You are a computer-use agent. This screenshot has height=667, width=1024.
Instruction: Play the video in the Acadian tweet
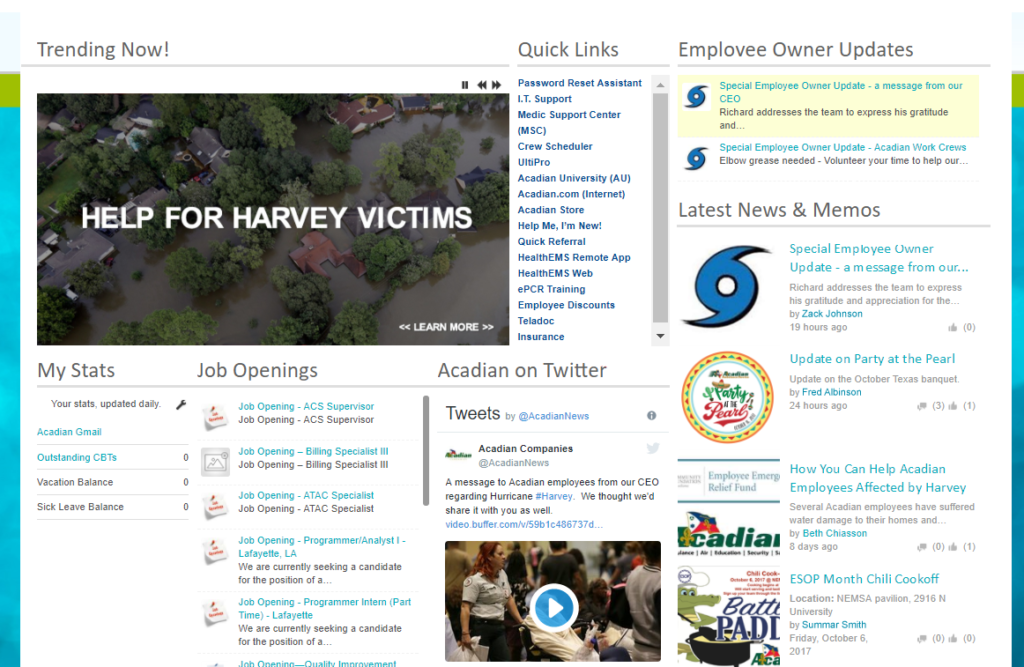tap(555, 607)
